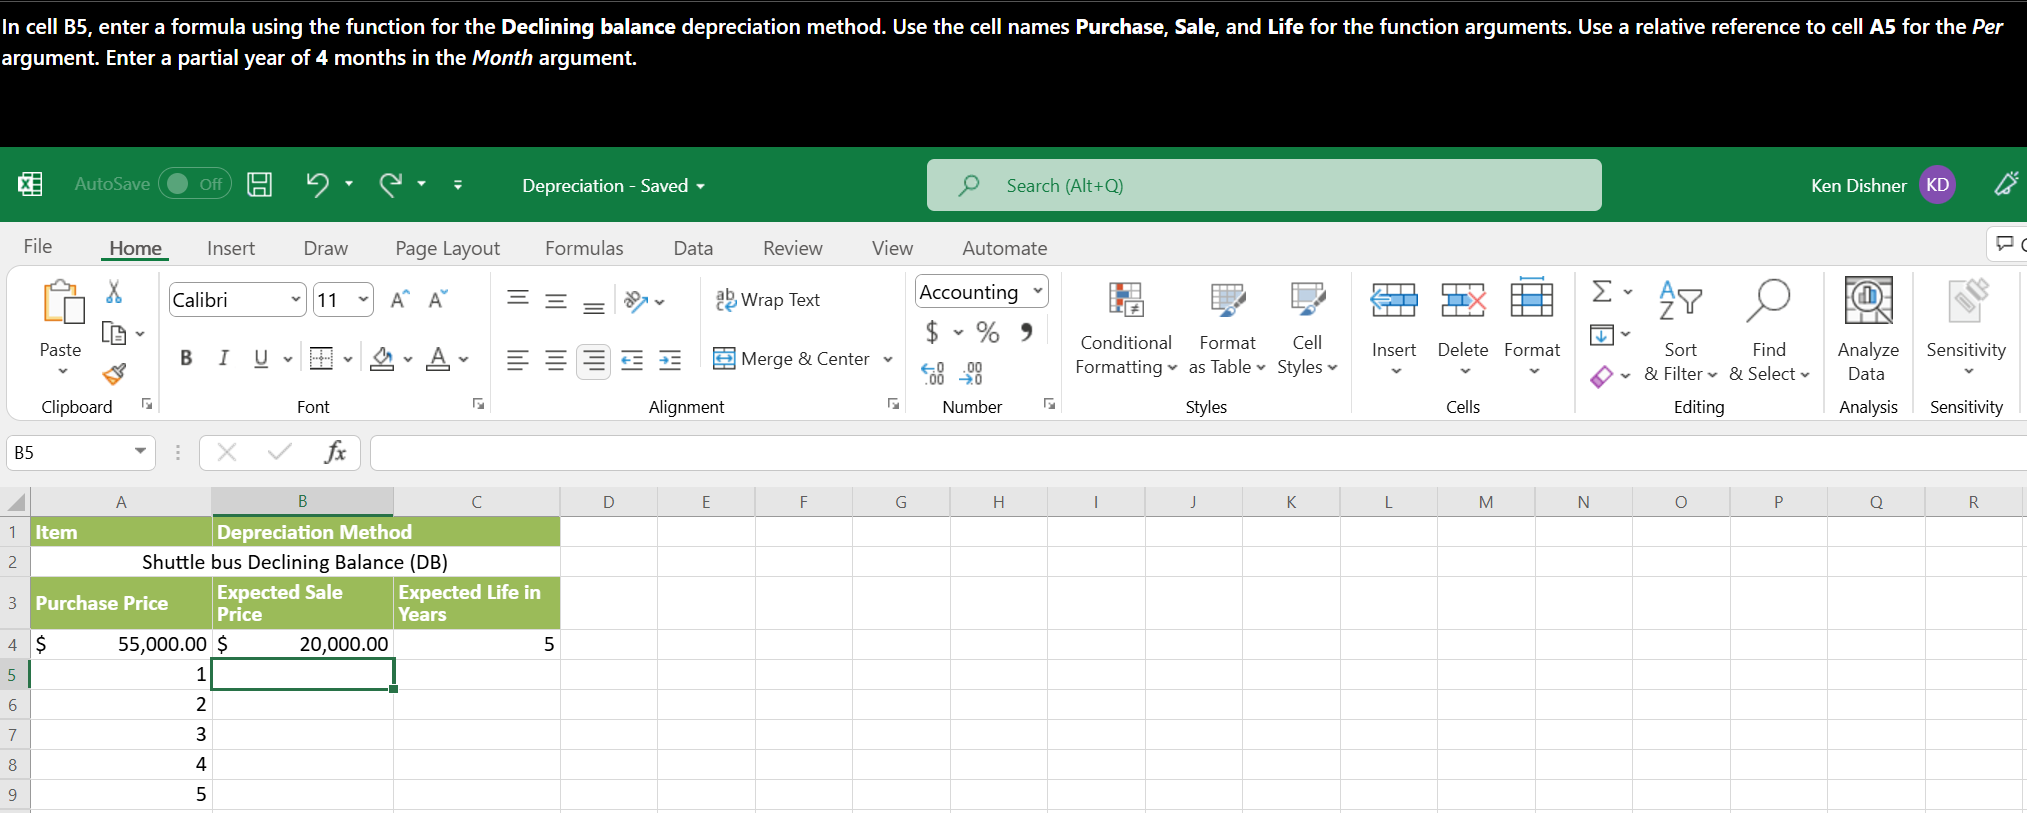Click the Format cells button
This screenshot has width=2027, height=813.
[1532, 328]
